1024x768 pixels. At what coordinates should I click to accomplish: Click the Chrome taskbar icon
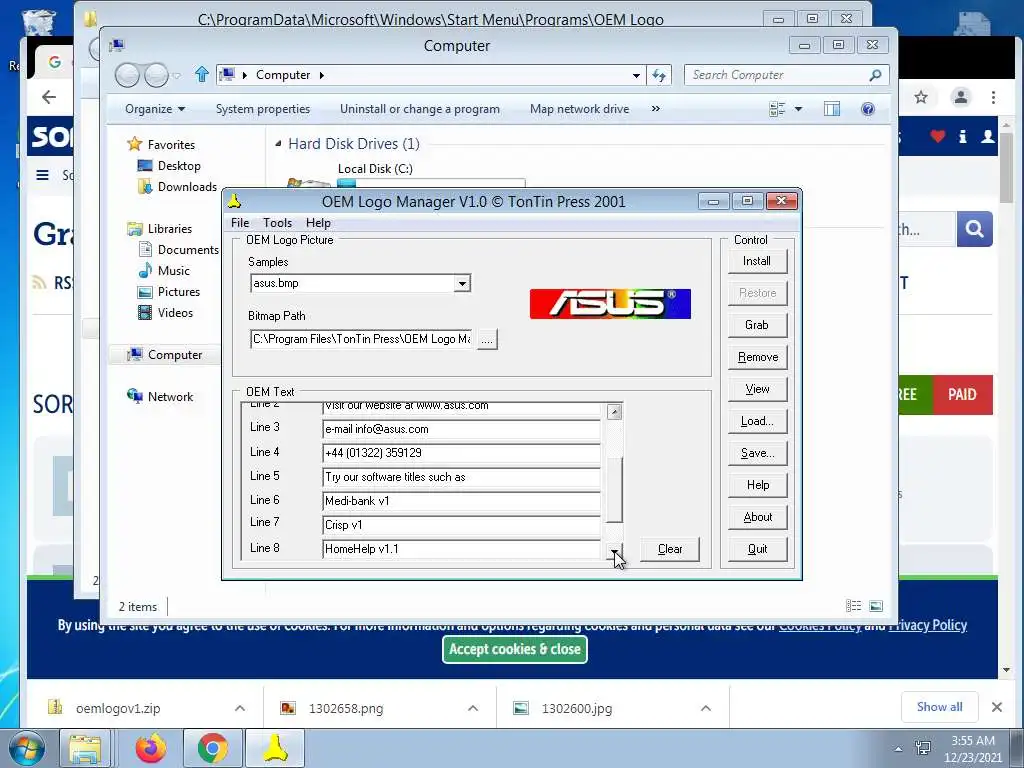click(x=212, y=748)
